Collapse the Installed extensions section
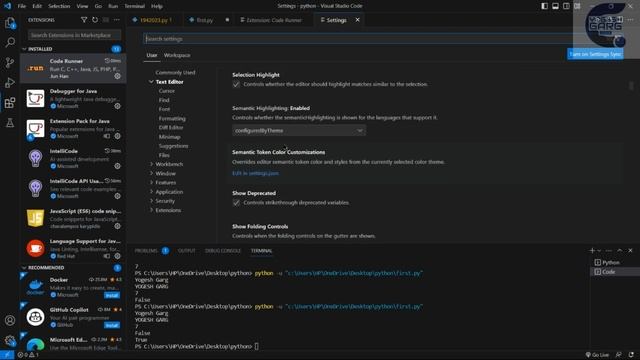The image size is (640, 360). [x=40, y=49]
